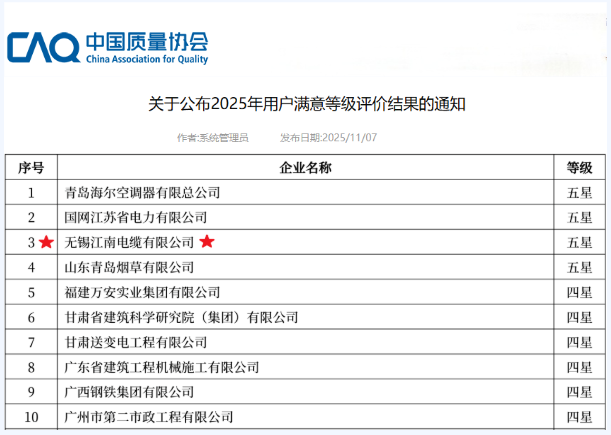This screenshot has height=435, width=611.
Task: Click 福建万安实业集团有限公司 entry
Action: [142, 292]
